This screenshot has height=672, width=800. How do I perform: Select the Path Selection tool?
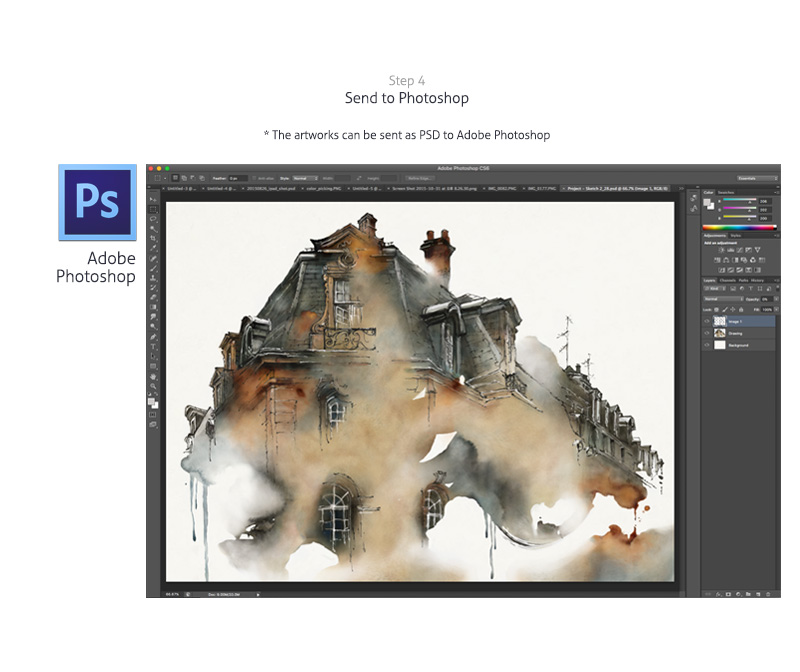(153, 356)
